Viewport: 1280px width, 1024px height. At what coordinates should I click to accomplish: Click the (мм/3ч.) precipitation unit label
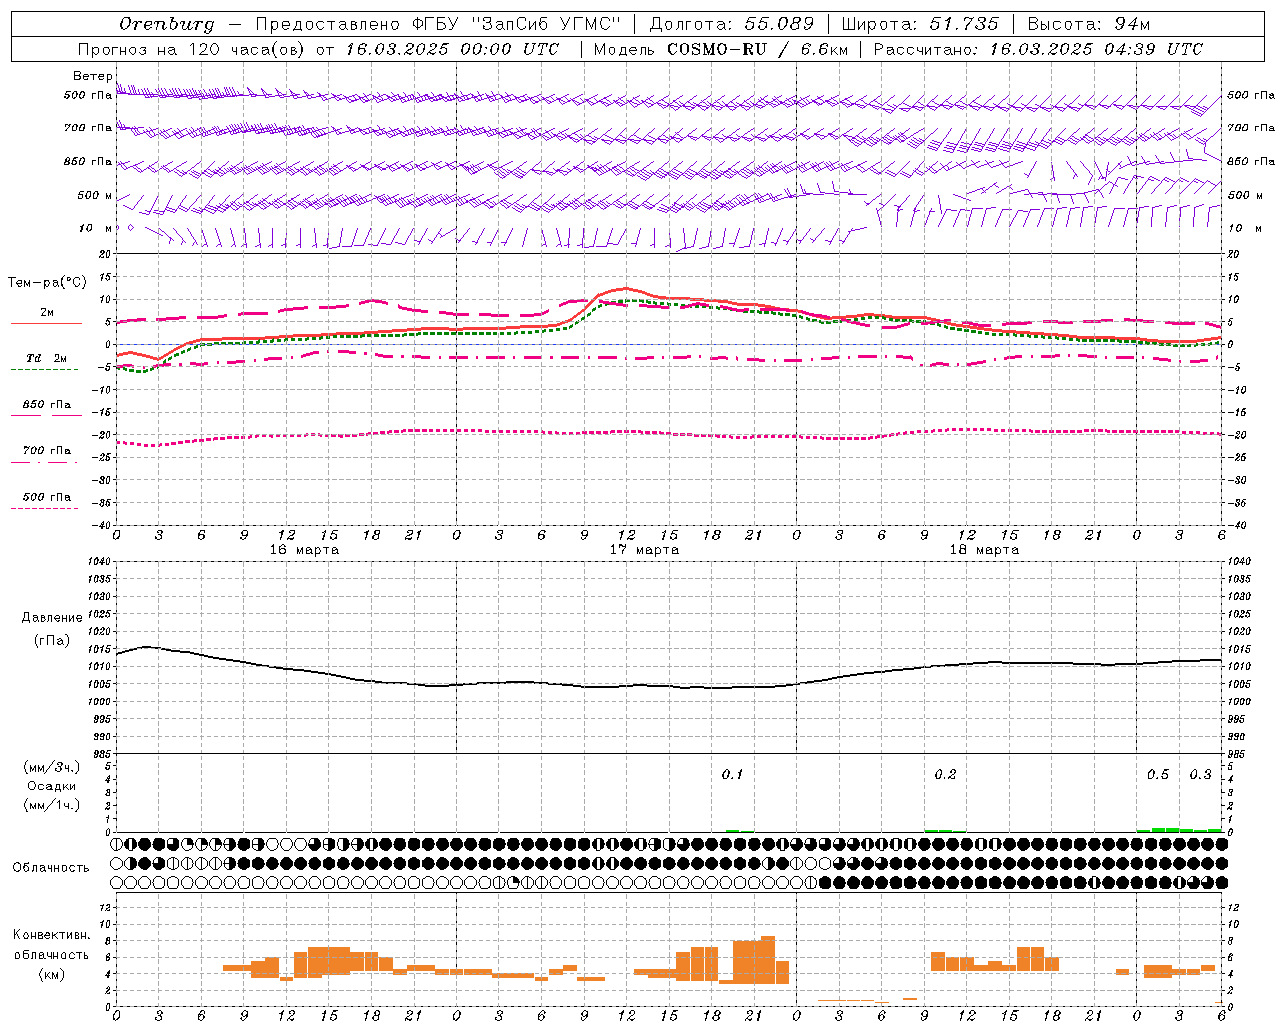pyautogui.click(x=52, y=767)
